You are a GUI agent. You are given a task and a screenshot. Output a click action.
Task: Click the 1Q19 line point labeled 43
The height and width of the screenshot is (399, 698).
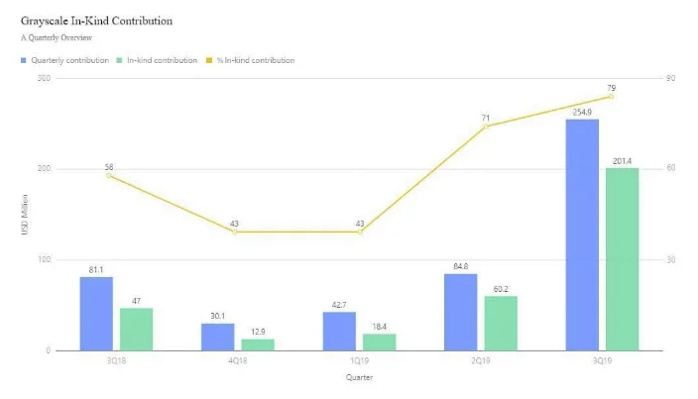pyautogui.click(x=360, y=232)
